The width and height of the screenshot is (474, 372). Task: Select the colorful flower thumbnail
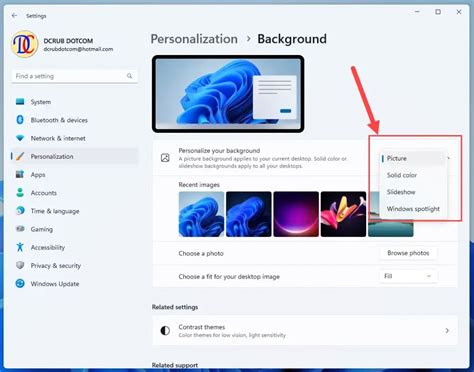[x=343, y=214]
